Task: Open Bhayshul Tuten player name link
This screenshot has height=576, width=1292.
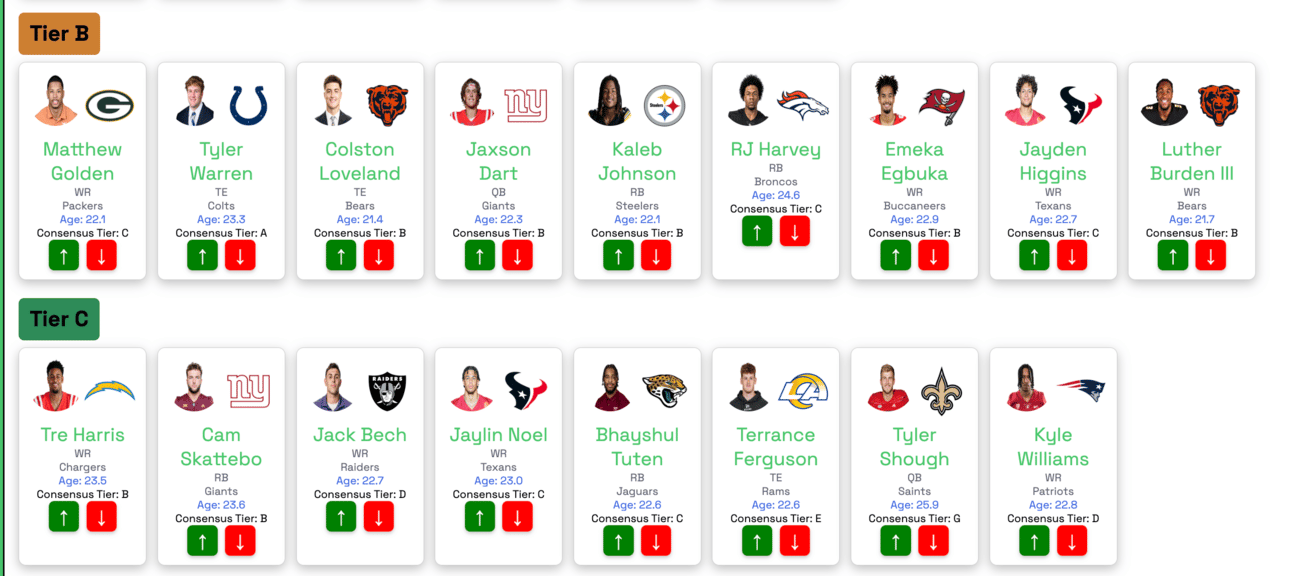Action: [x=637, y=447]
